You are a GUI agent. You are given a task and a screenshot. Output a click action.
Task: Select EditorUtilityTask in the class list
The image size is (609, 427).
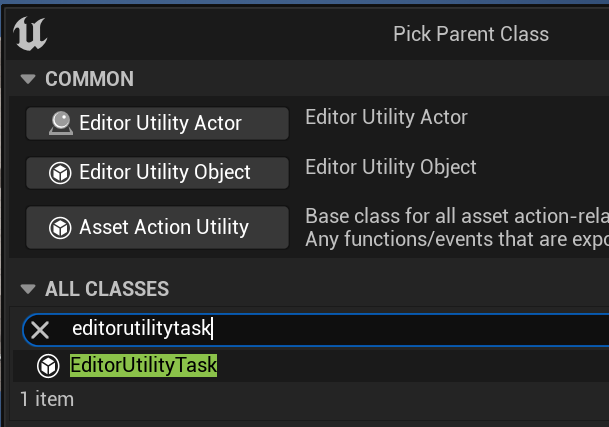(x=143, y=366)
